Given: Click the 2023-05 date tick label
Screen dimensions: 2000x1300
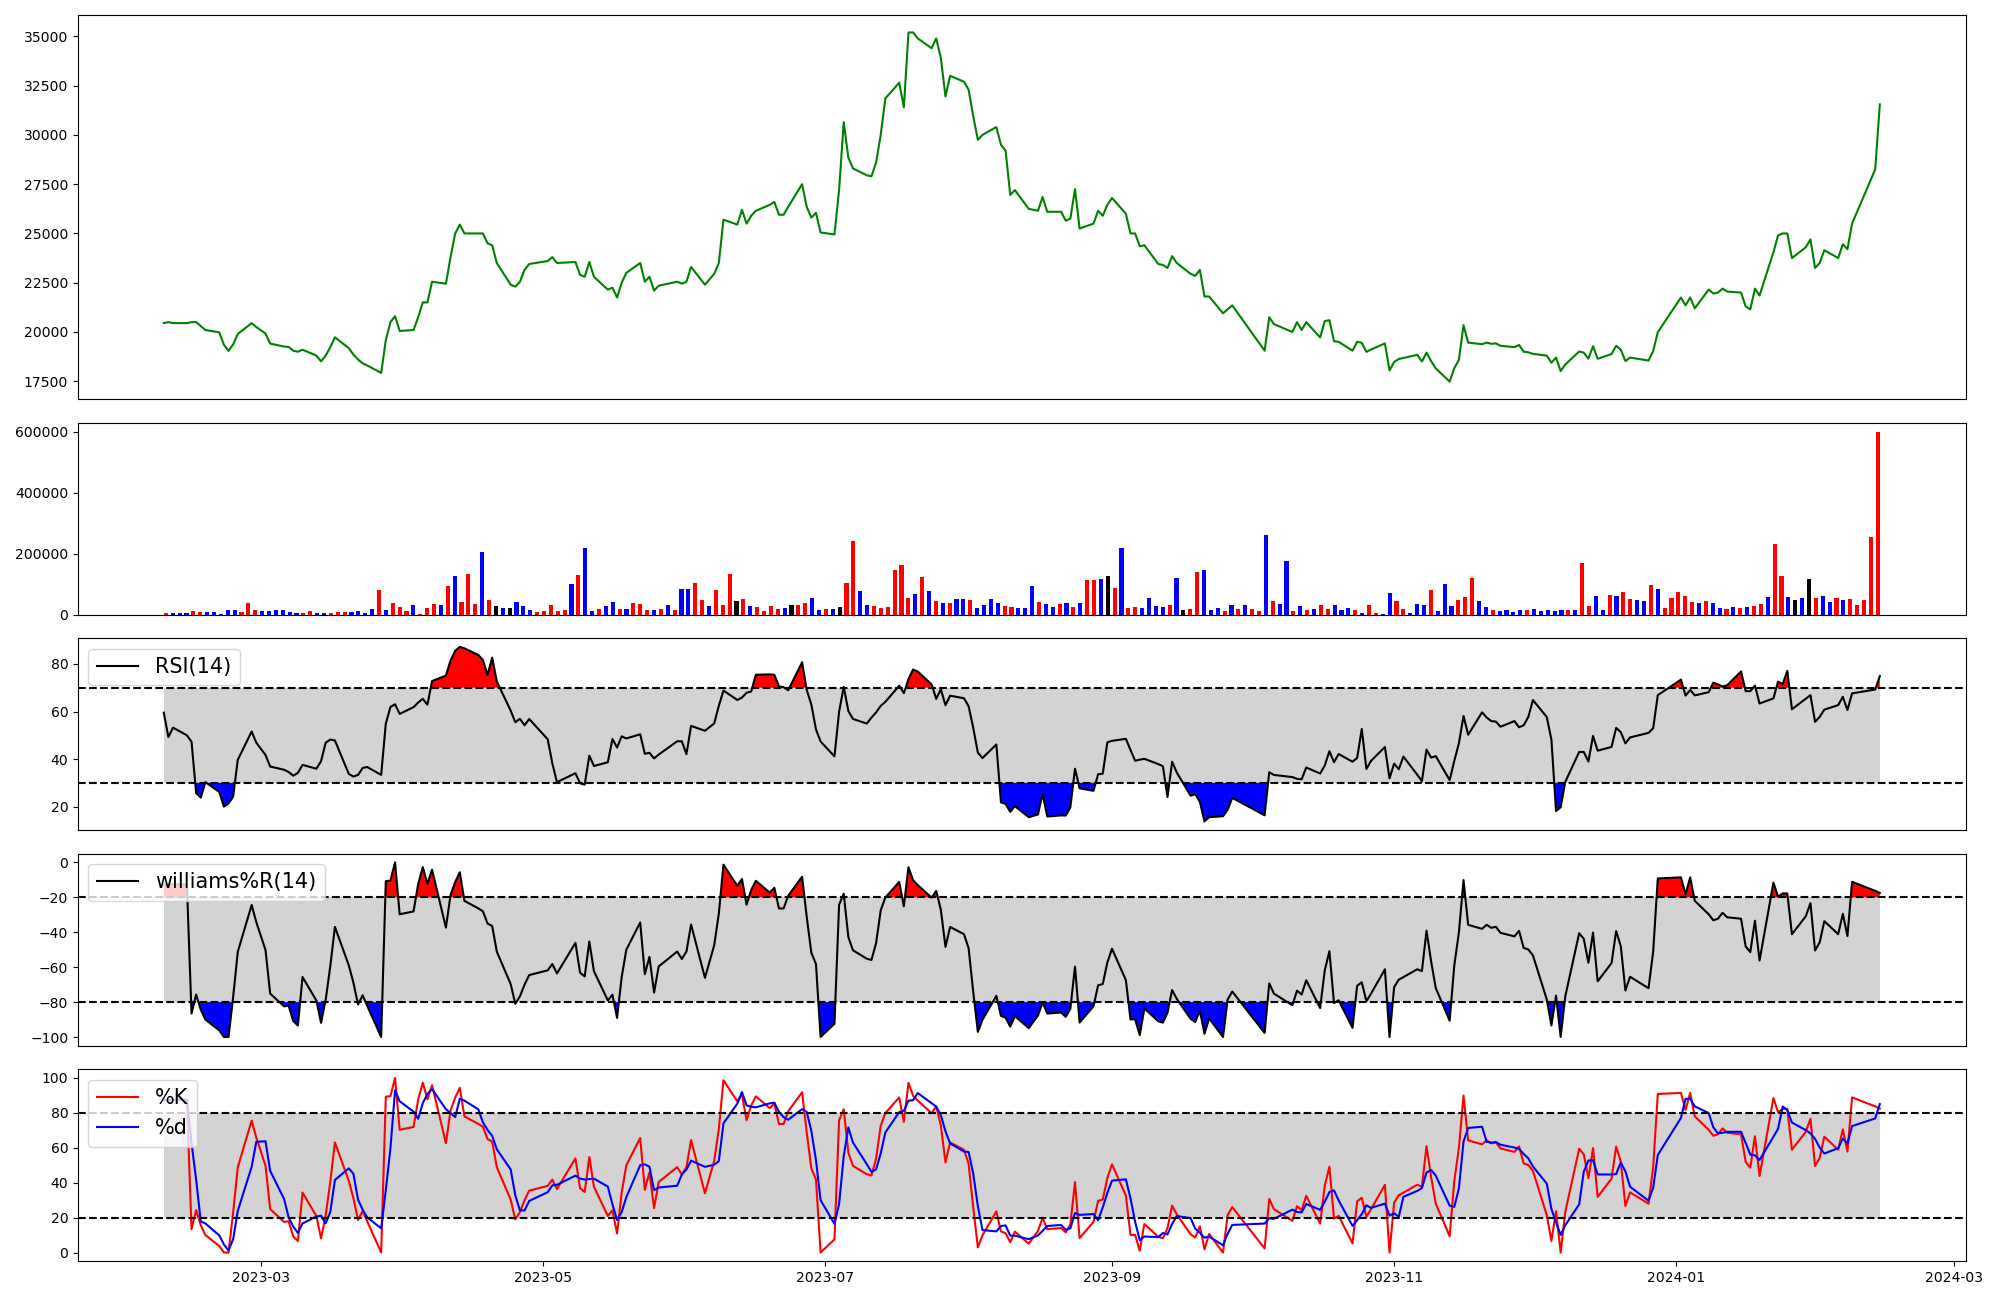Looking at the screenshot, I should [x=543, y=1276].
